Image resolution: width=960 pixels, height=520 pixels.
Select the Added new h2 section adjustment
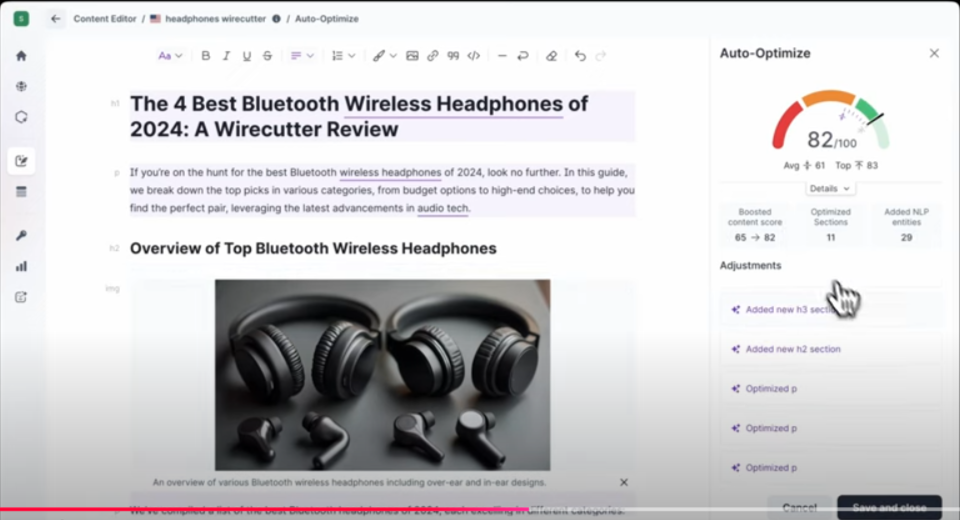pyautogui.click(x=830, y=349)
